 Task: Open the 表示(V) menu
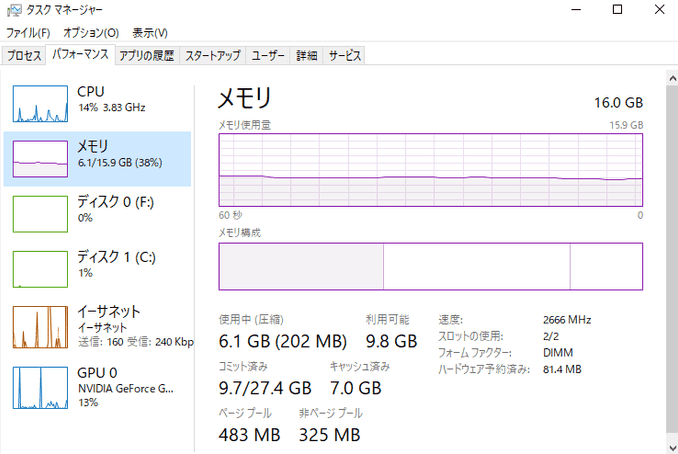(x=150, y=33)
